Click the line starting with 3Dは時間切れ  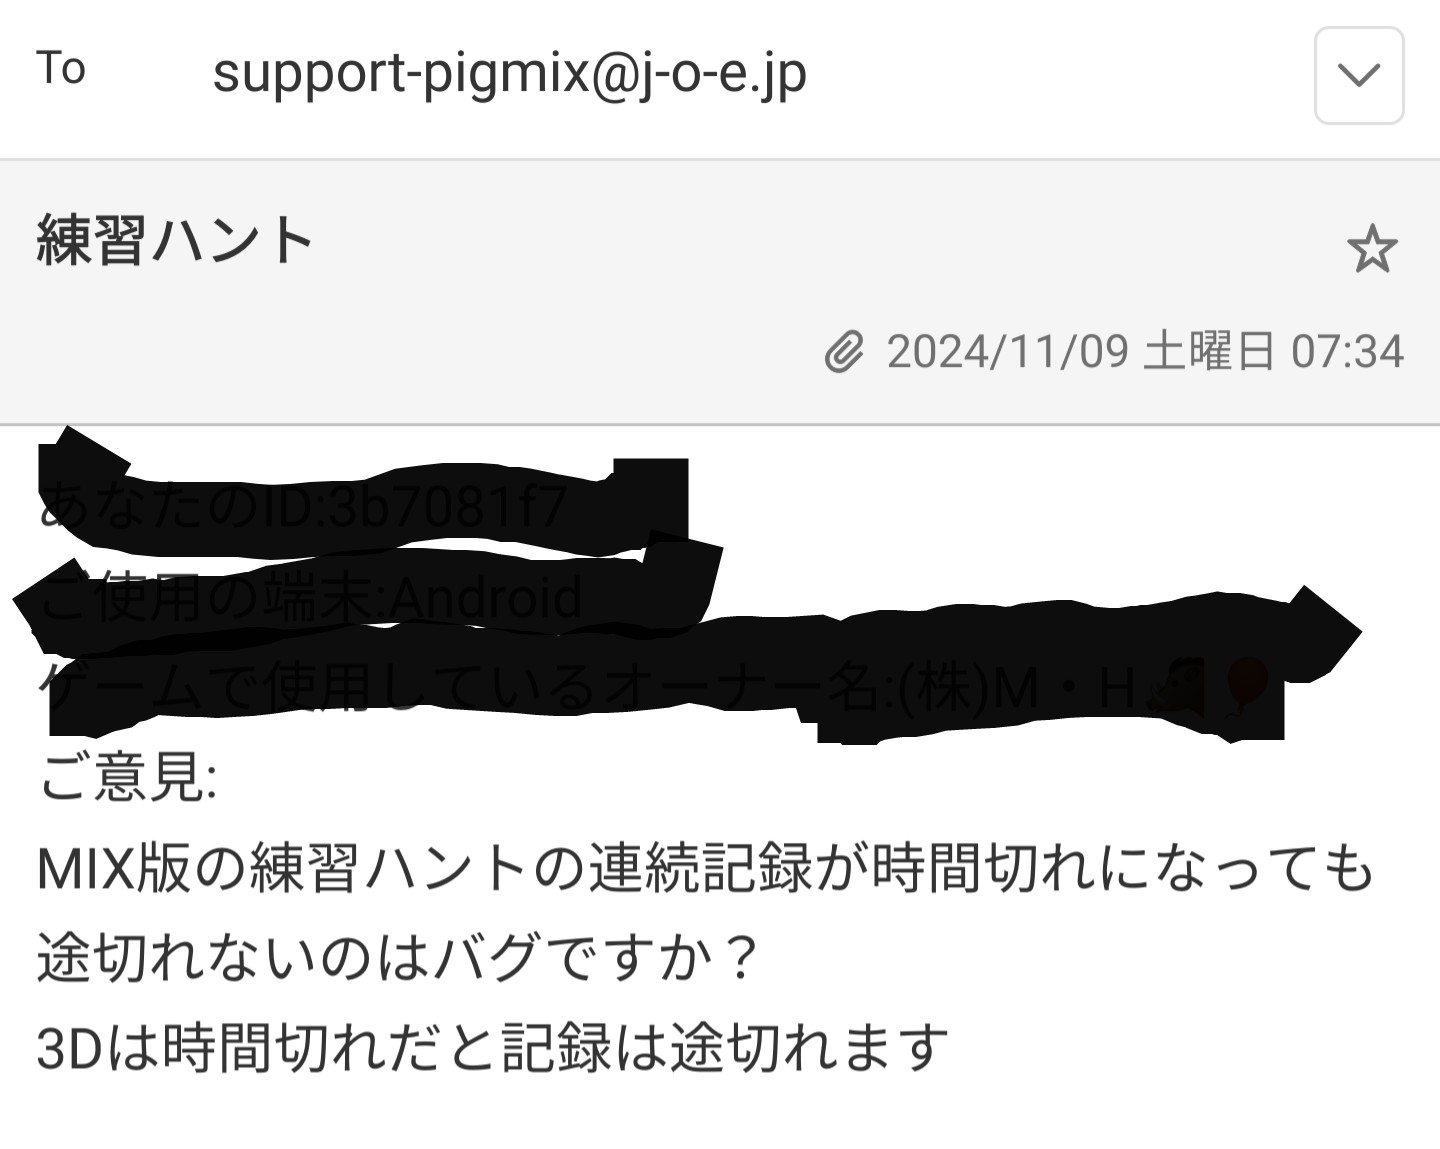492,1048
